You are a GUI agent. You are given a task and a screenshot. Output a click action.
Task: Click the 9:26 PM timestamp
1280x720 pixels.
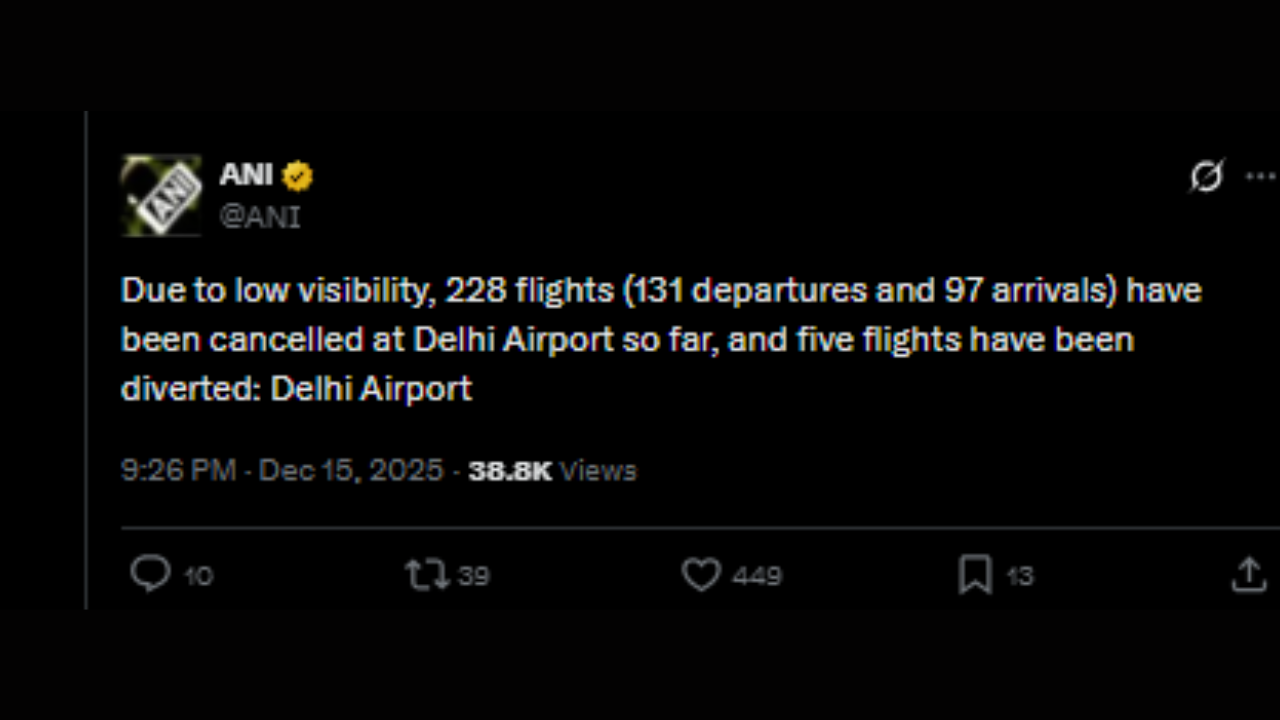click(178, 470)
